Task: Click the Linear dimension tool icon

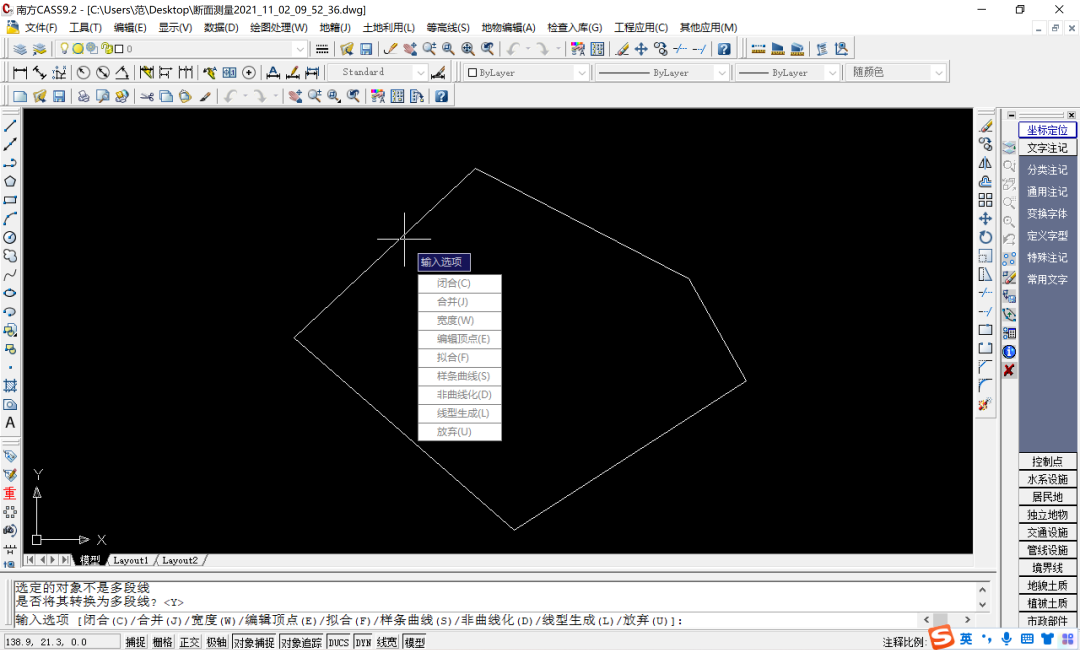Action: (20, 72)
